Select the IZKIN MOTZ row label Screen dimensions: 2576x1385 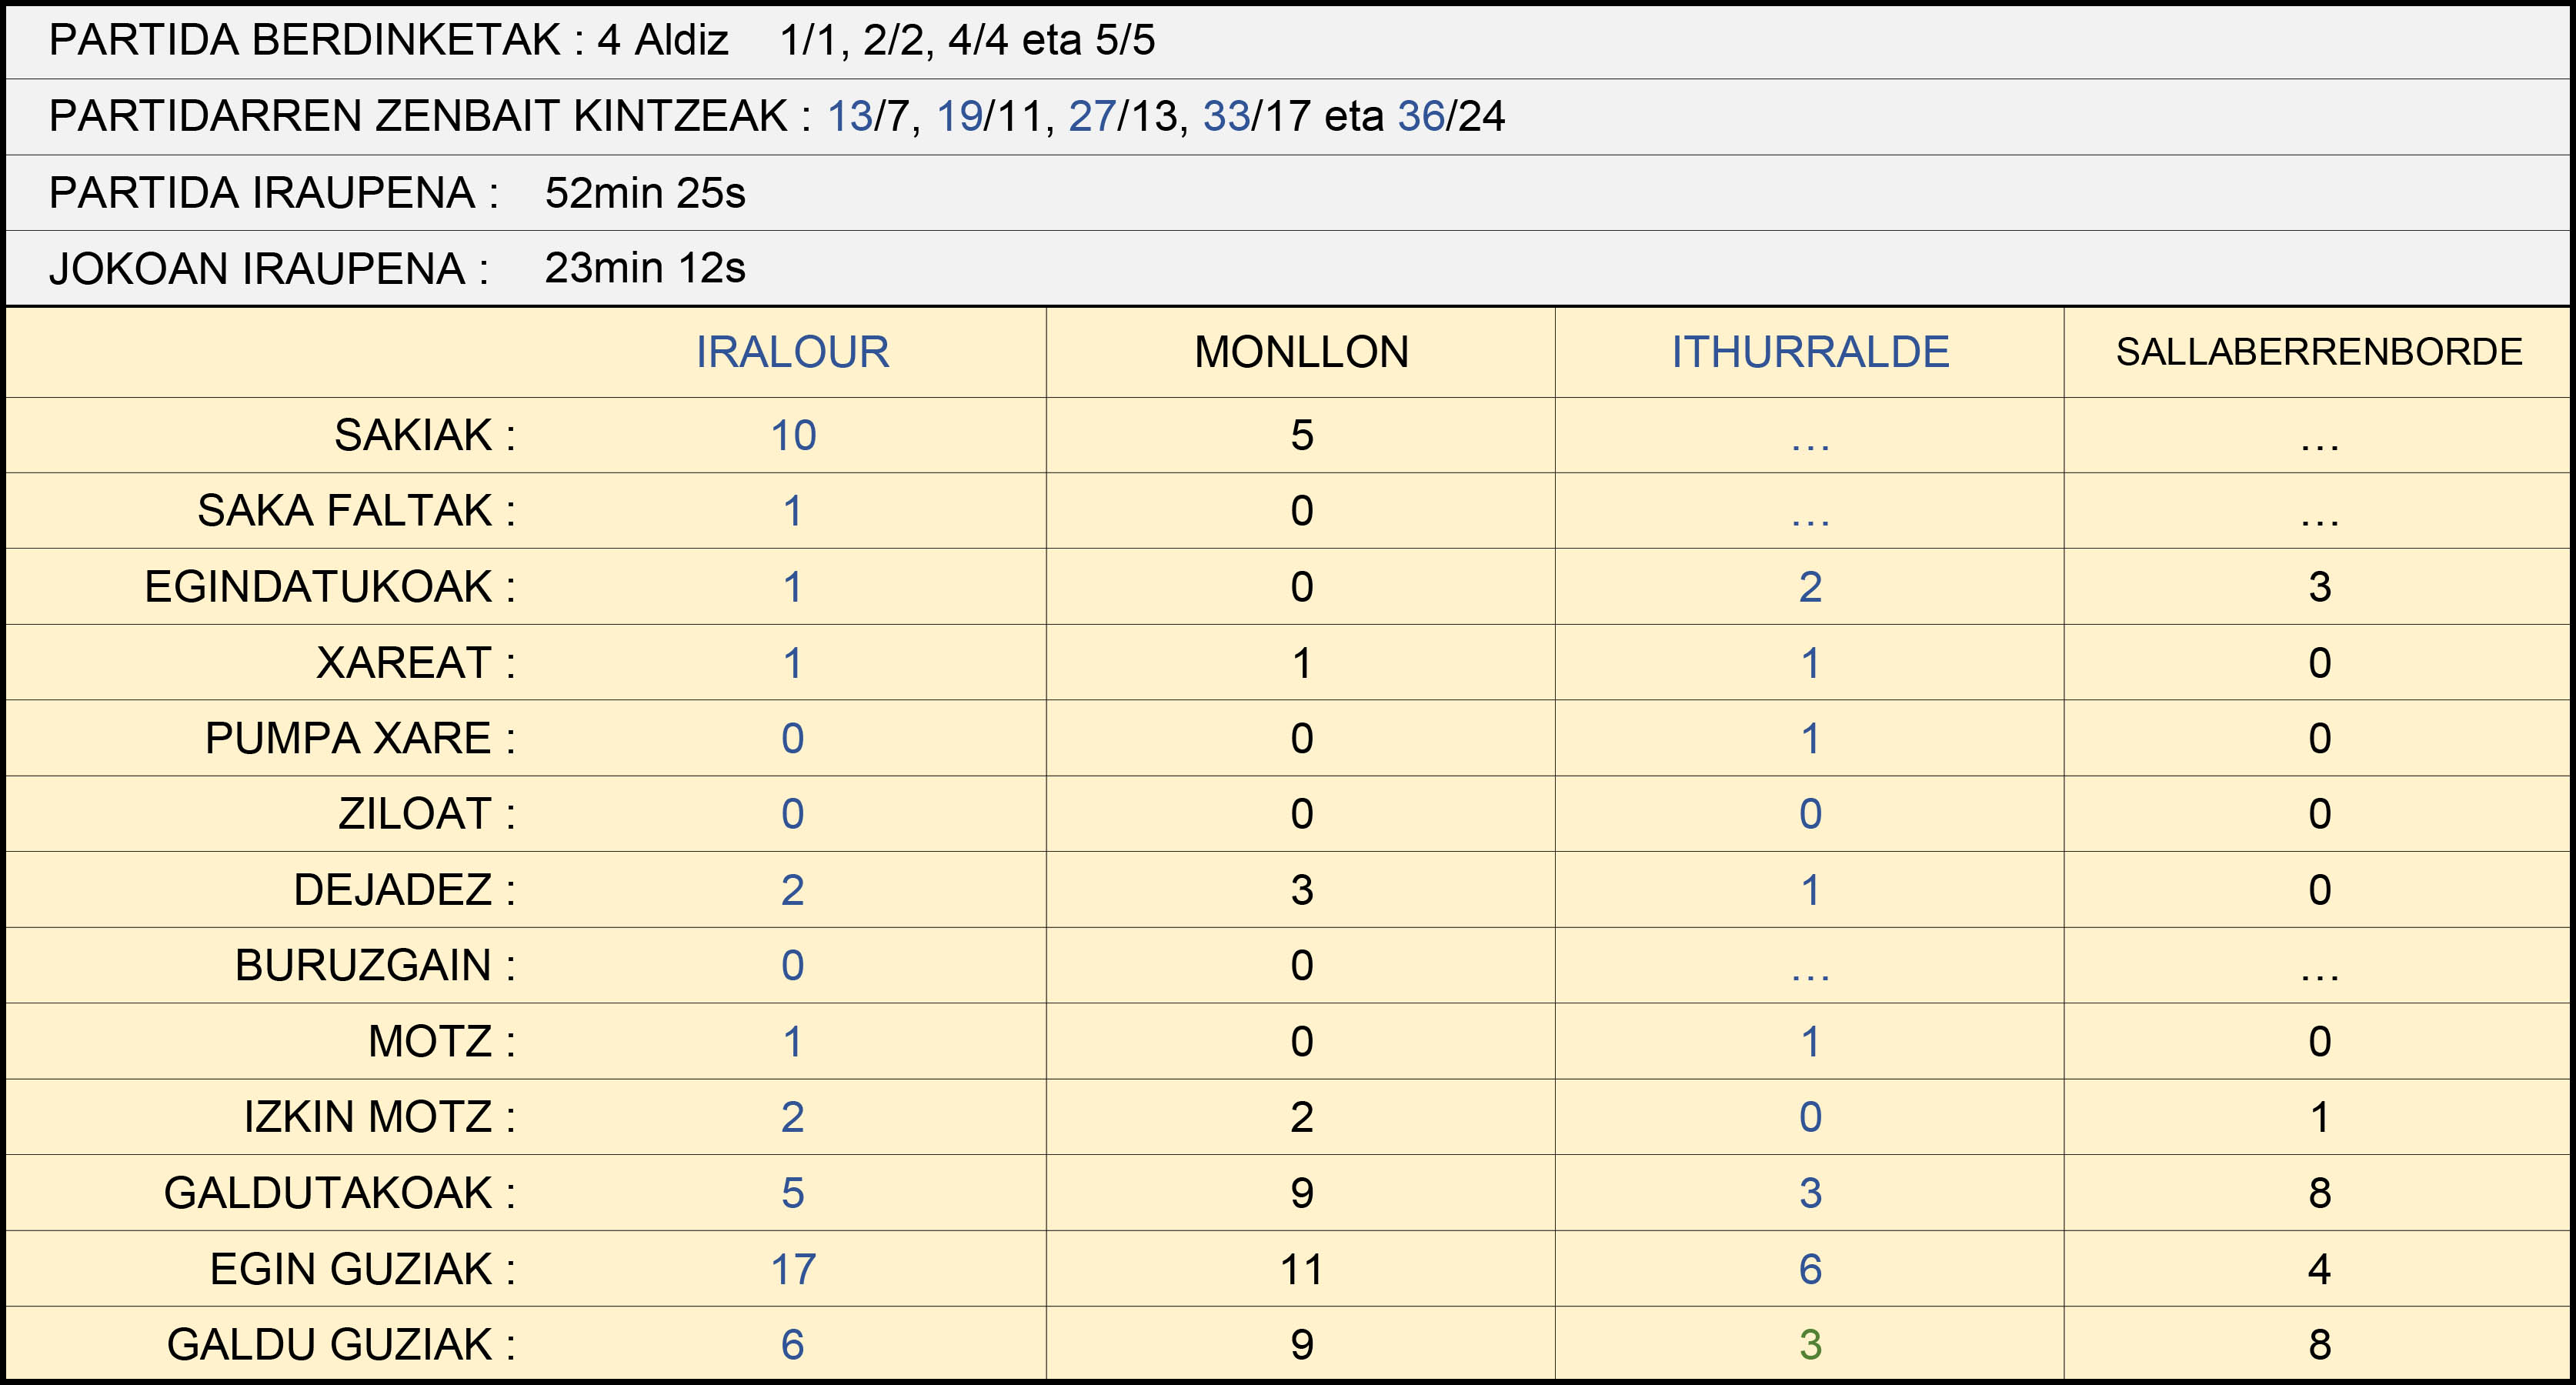(x=380, y=1117)
